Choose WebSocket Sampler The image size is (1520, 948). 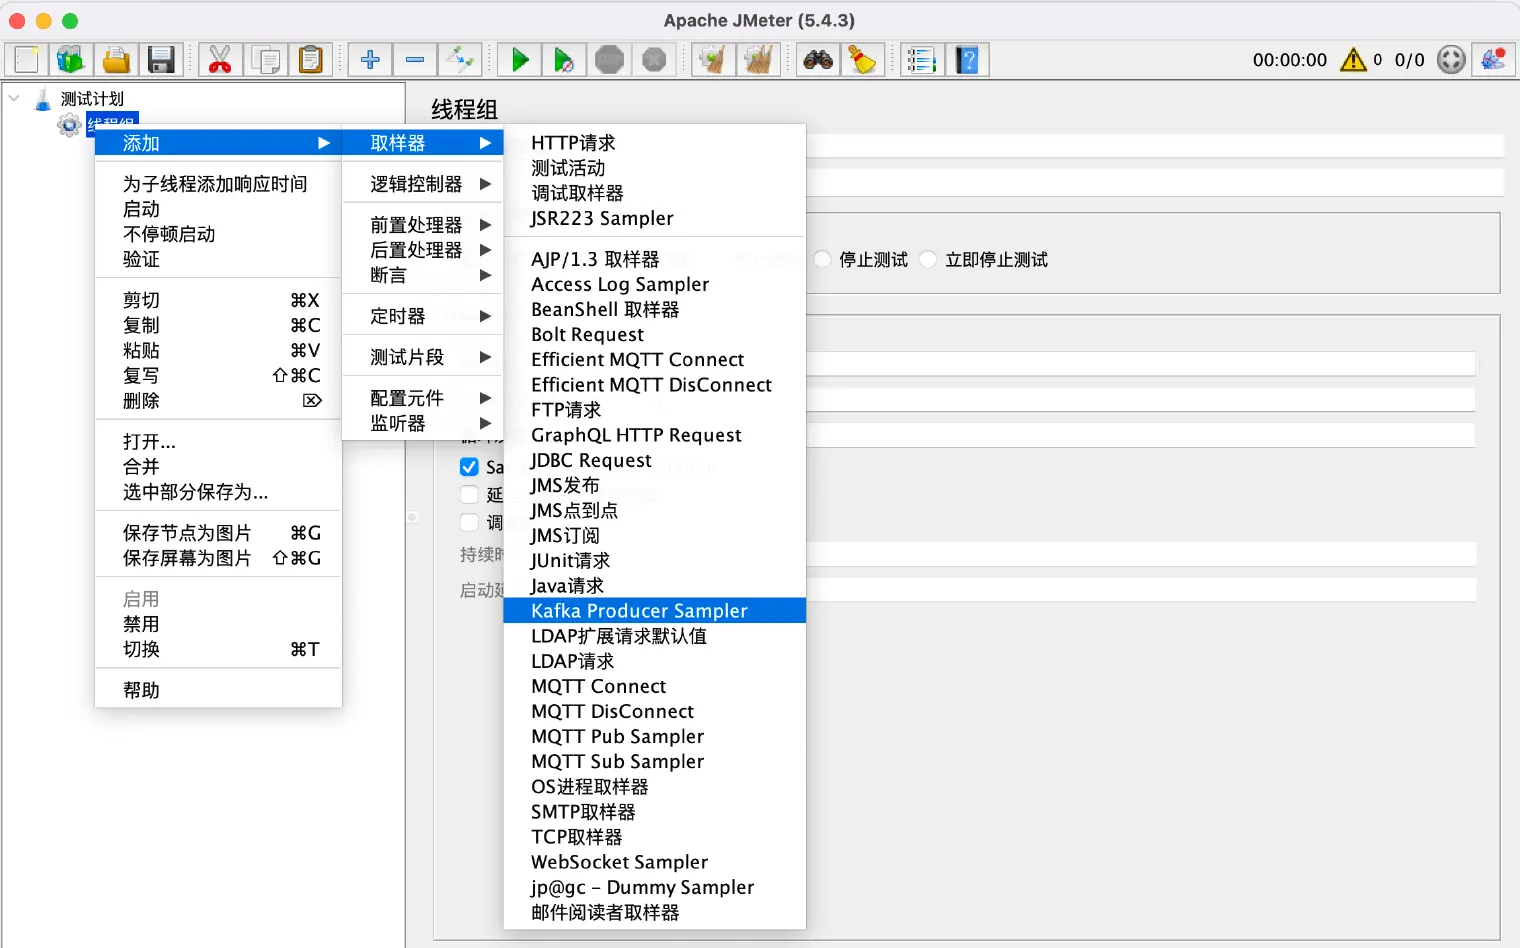(655, 862)
